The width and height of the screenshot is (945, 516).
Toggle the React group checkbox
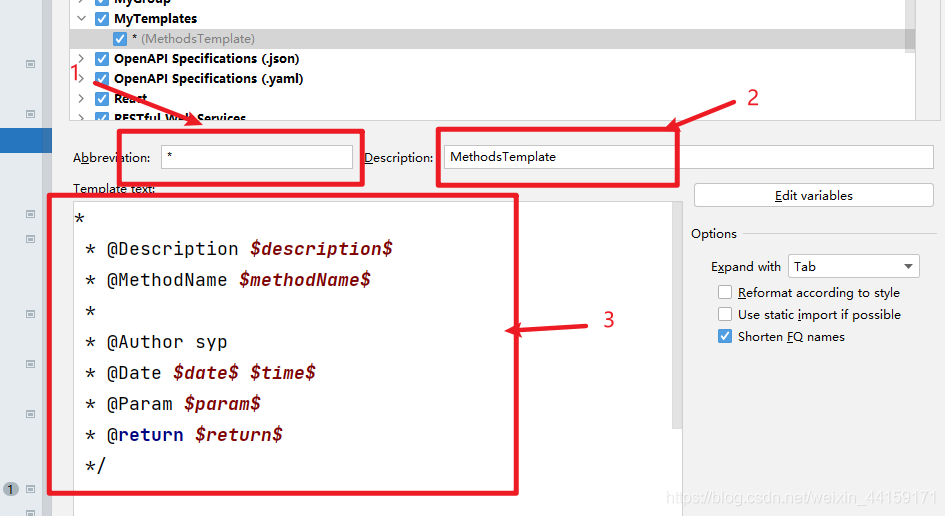pyautogui.click(x=102, y=98)
